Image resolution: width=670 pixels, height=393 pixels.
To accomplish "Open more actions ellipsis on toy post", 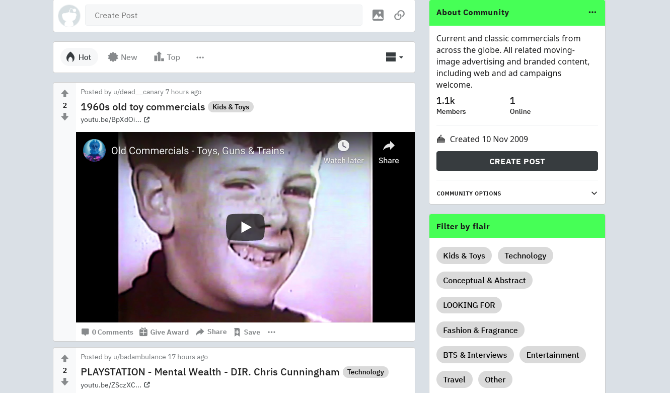I will click(x=271, y=332).
